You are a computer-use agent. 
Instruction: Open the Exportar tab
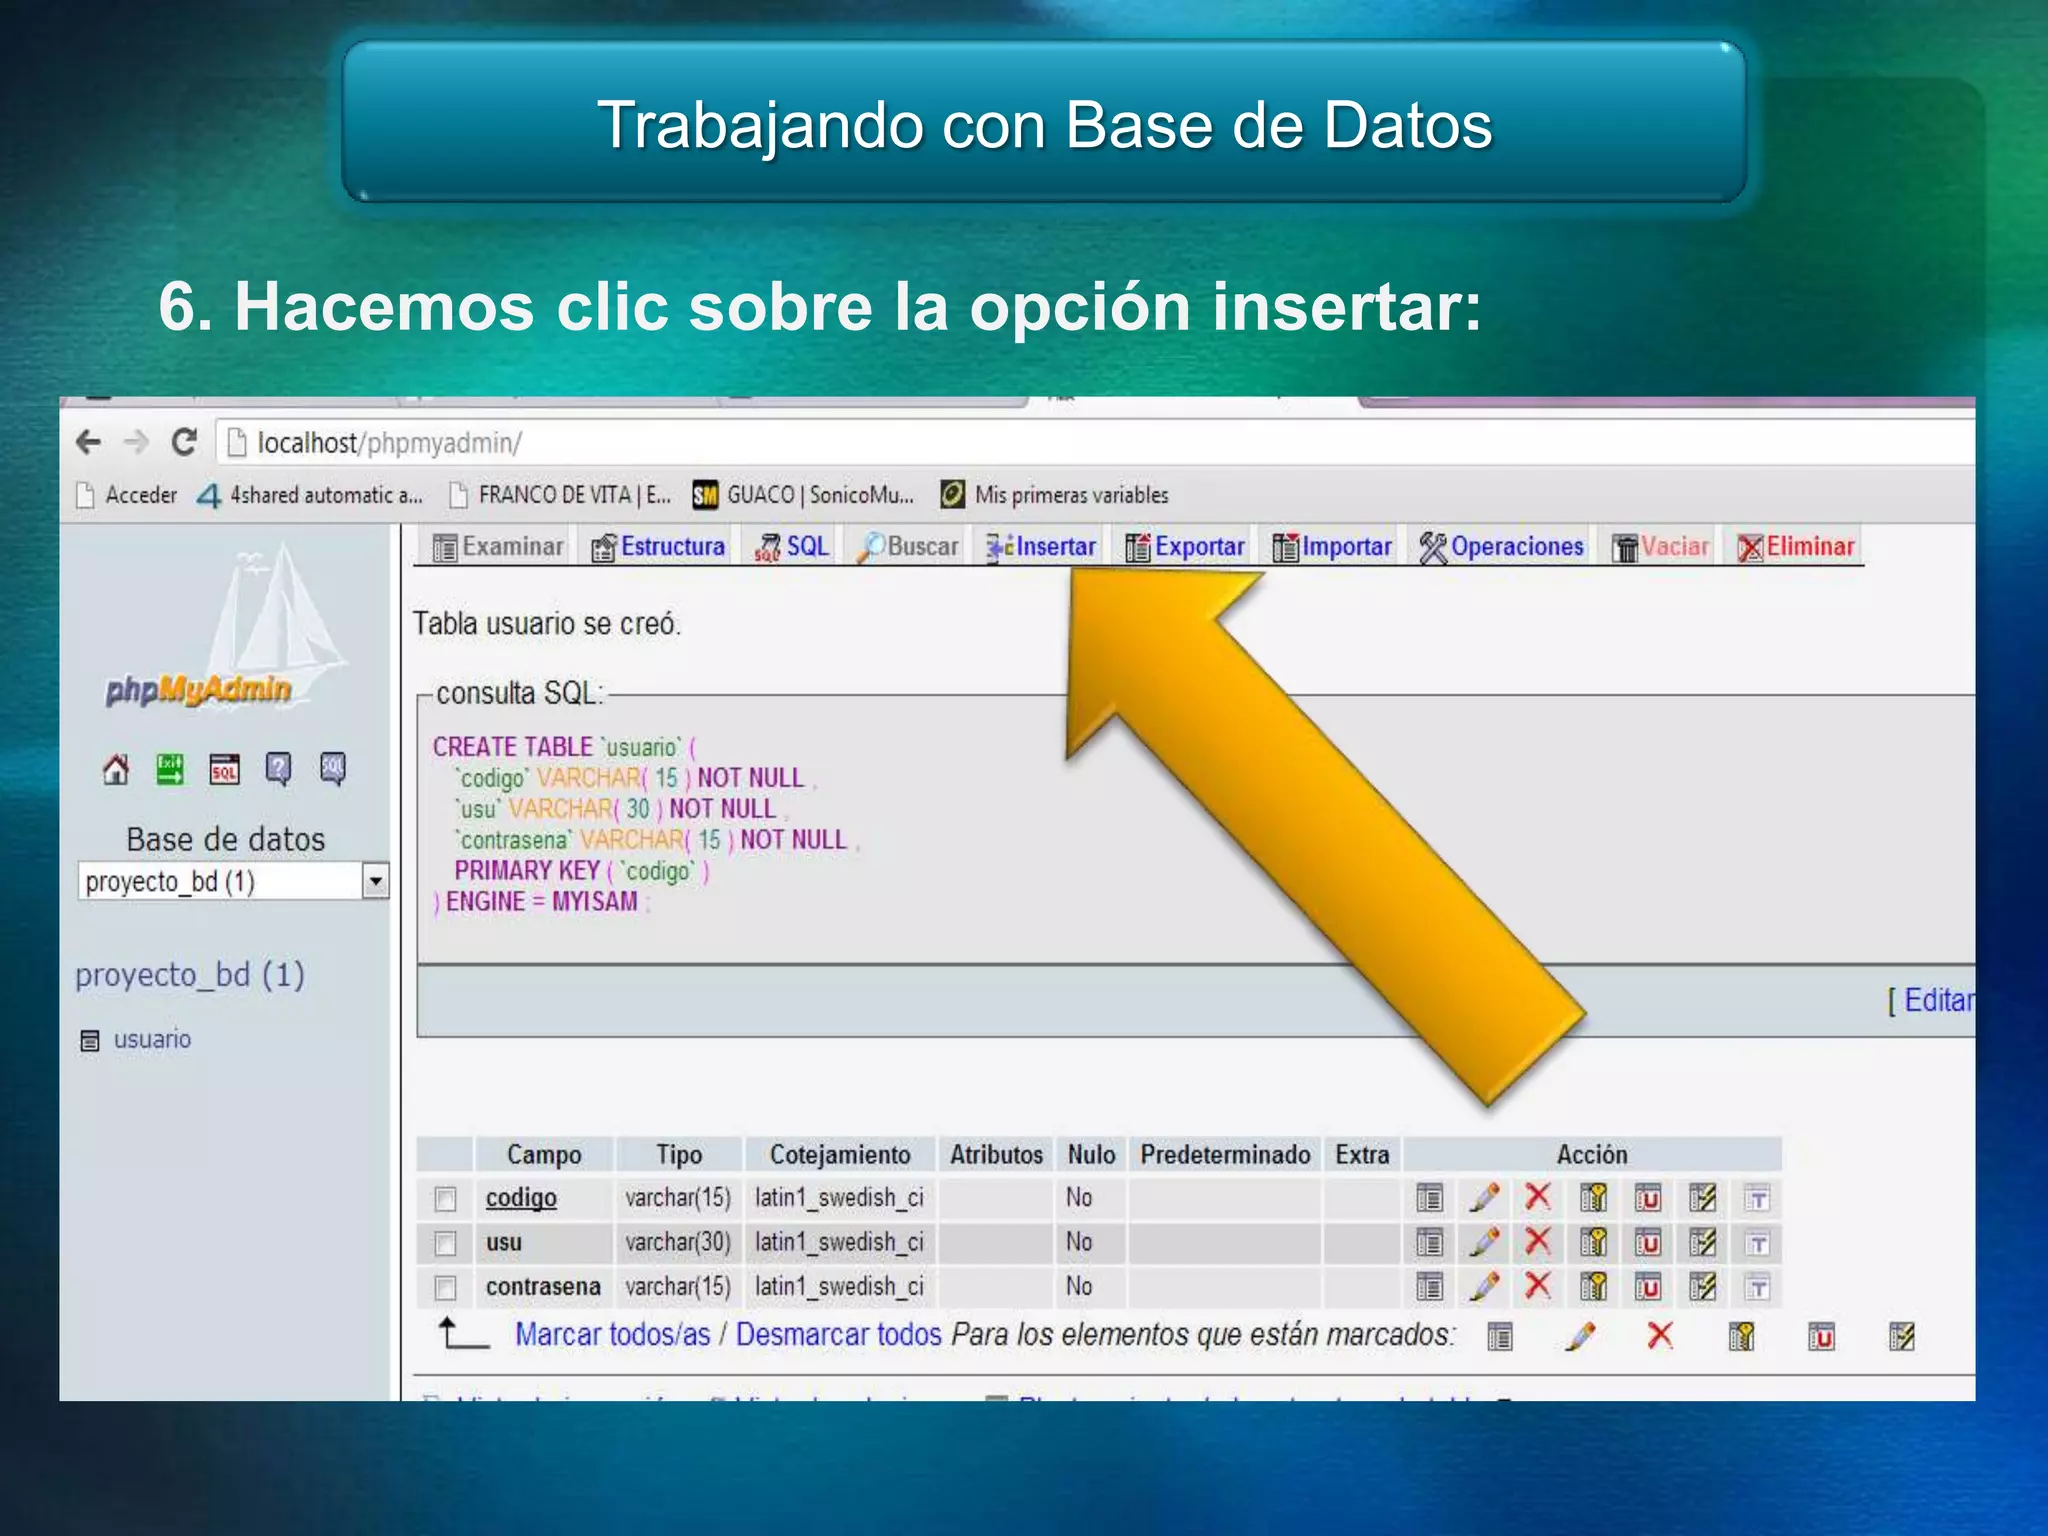coord(1185,546)
